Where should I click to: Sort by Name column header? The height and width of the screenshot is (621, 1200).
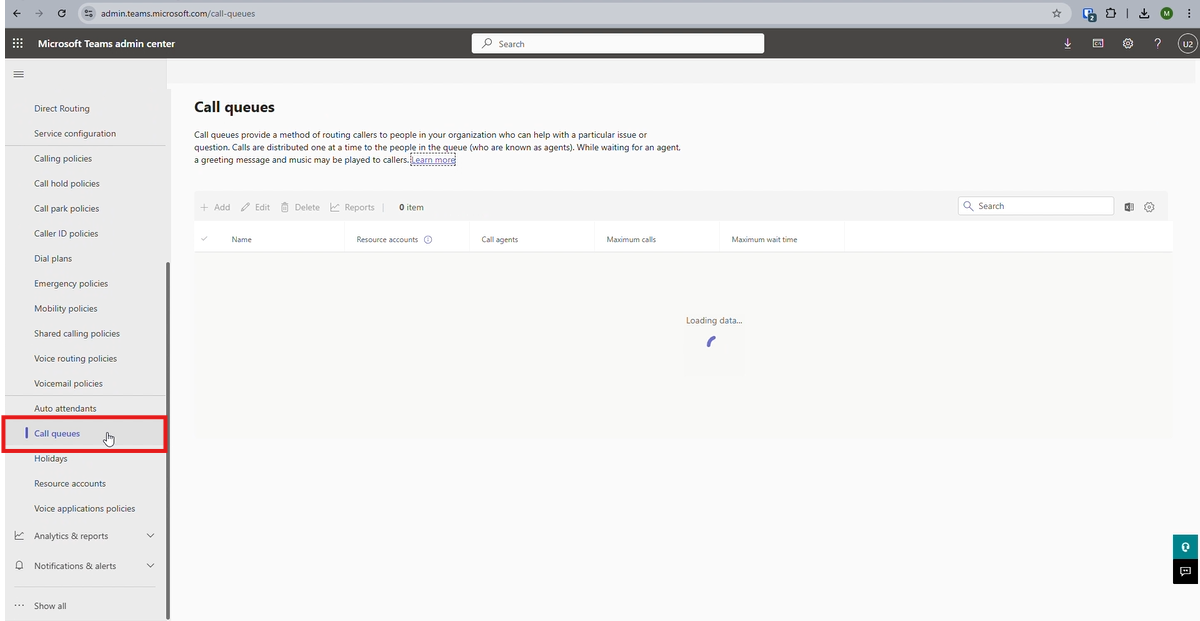pos(241,240)
